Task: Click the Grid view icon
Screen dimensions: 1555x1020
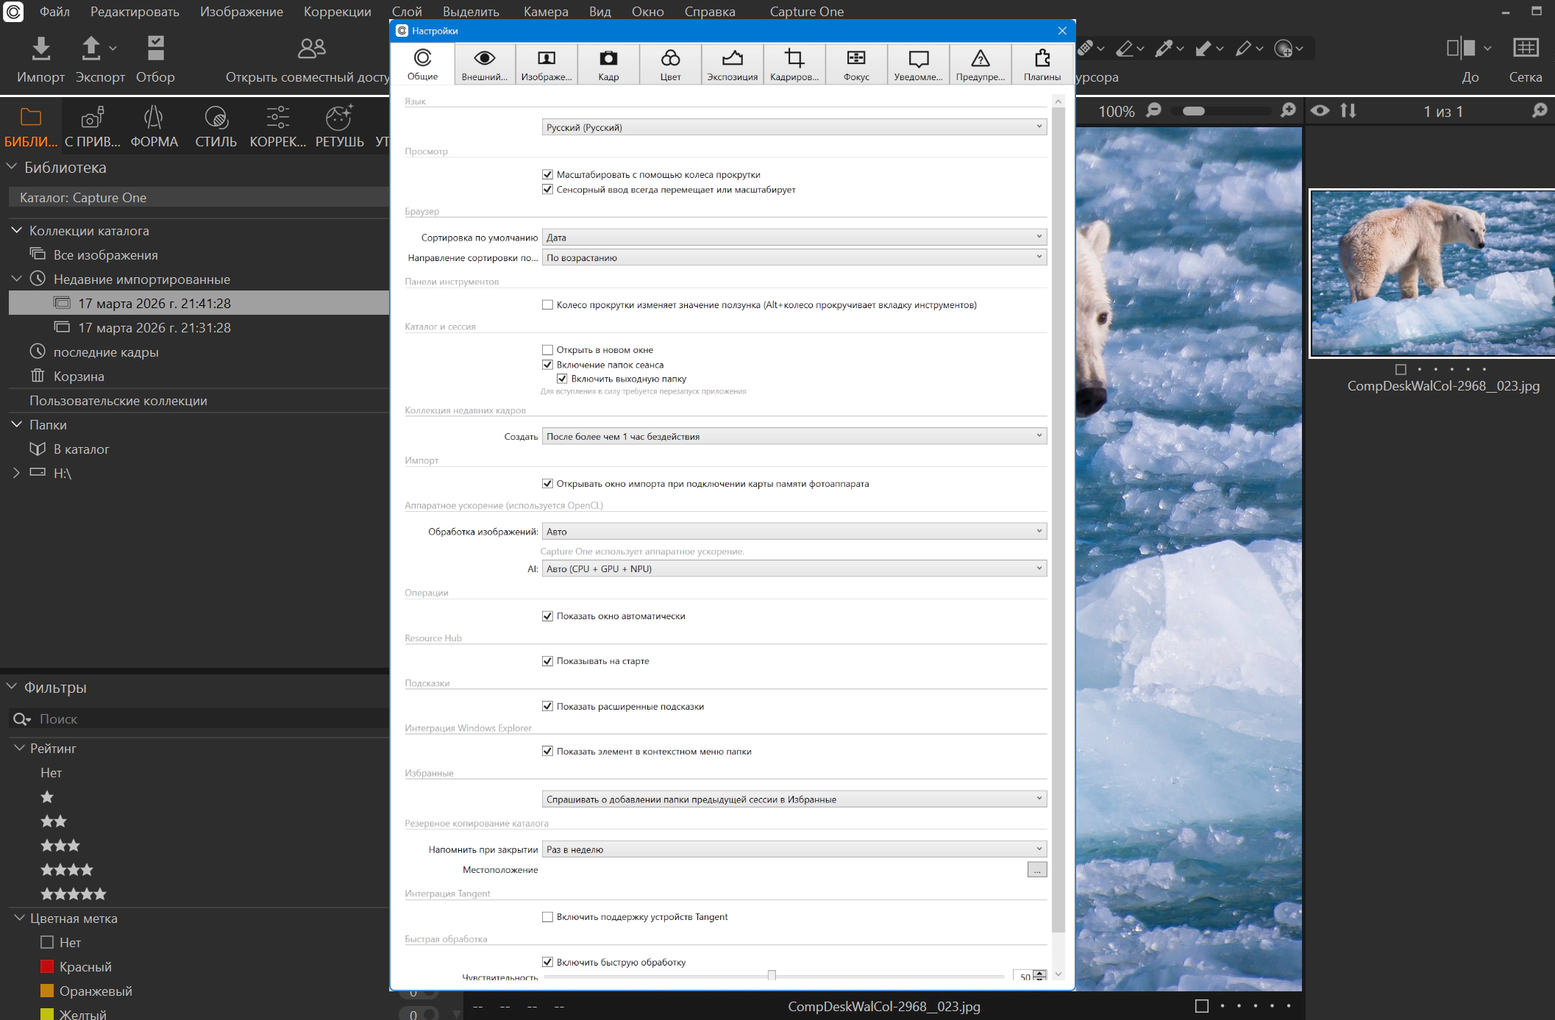Action: tap(1525, 49)
